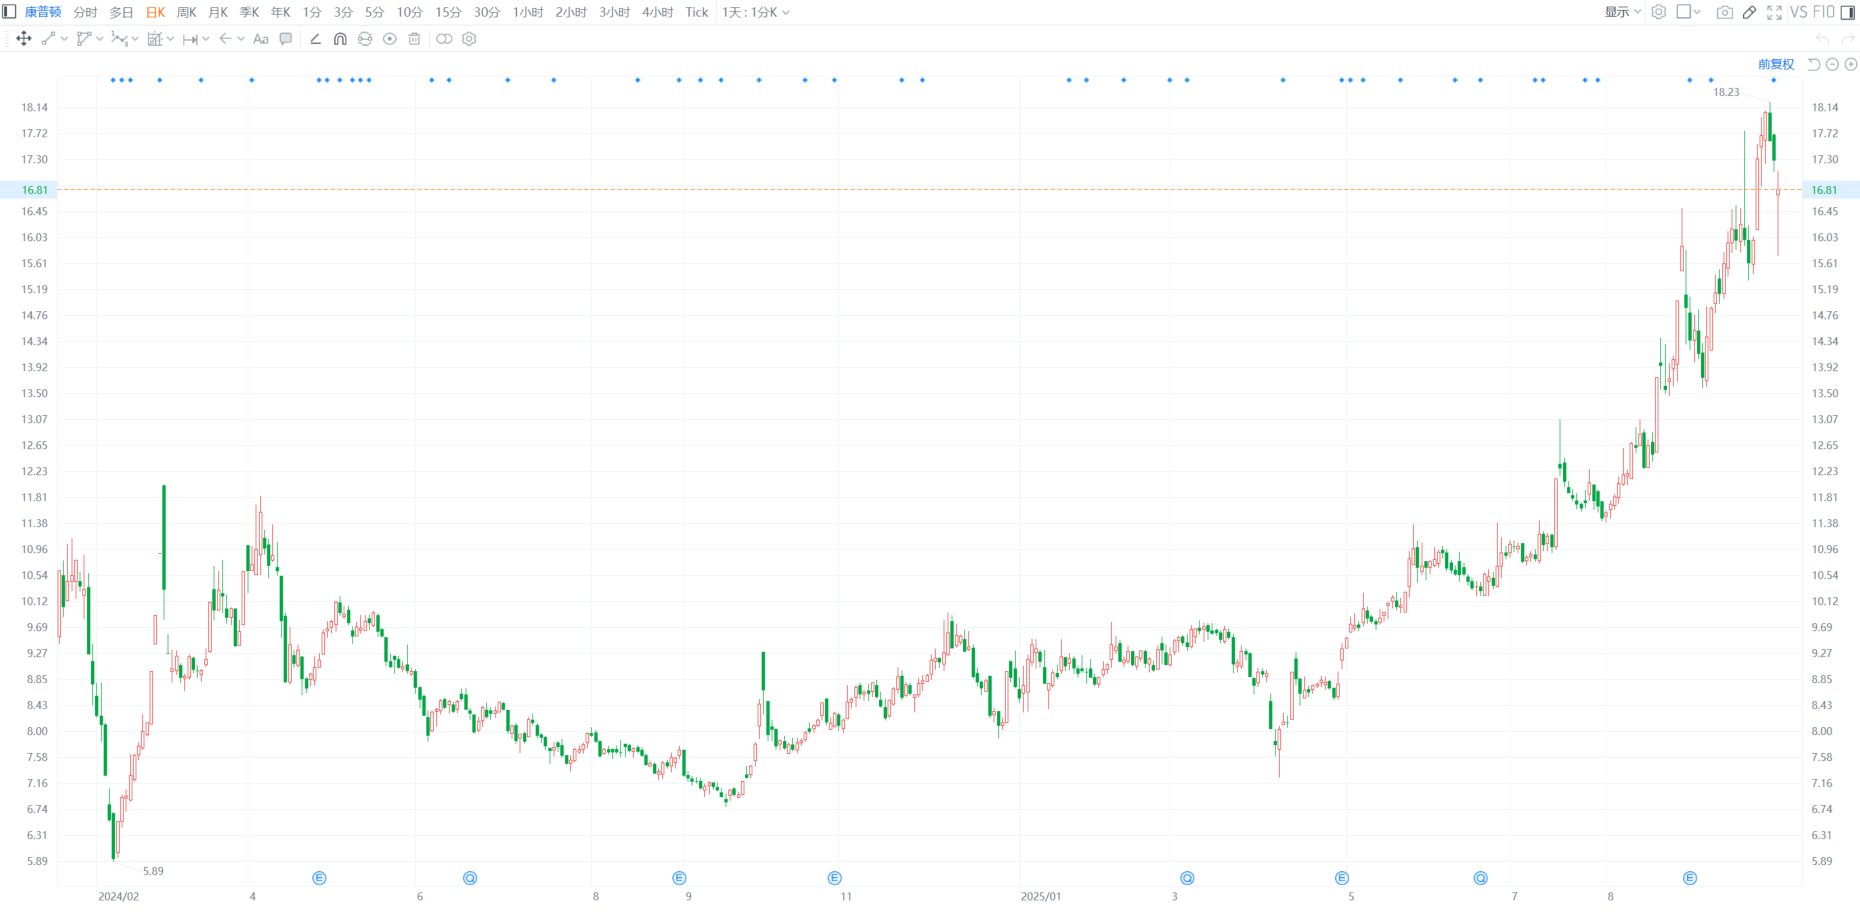Screen dimensions: 1860x912
Task: Click the magnet snap drawing icon
Action: (x=340, y=39)
